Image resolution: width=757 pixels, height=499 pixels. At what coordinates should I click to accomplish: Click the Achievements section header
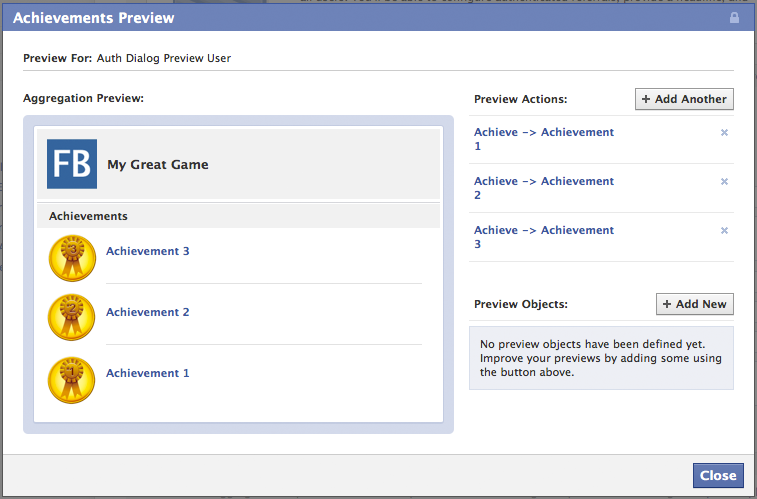coord(88,215)
